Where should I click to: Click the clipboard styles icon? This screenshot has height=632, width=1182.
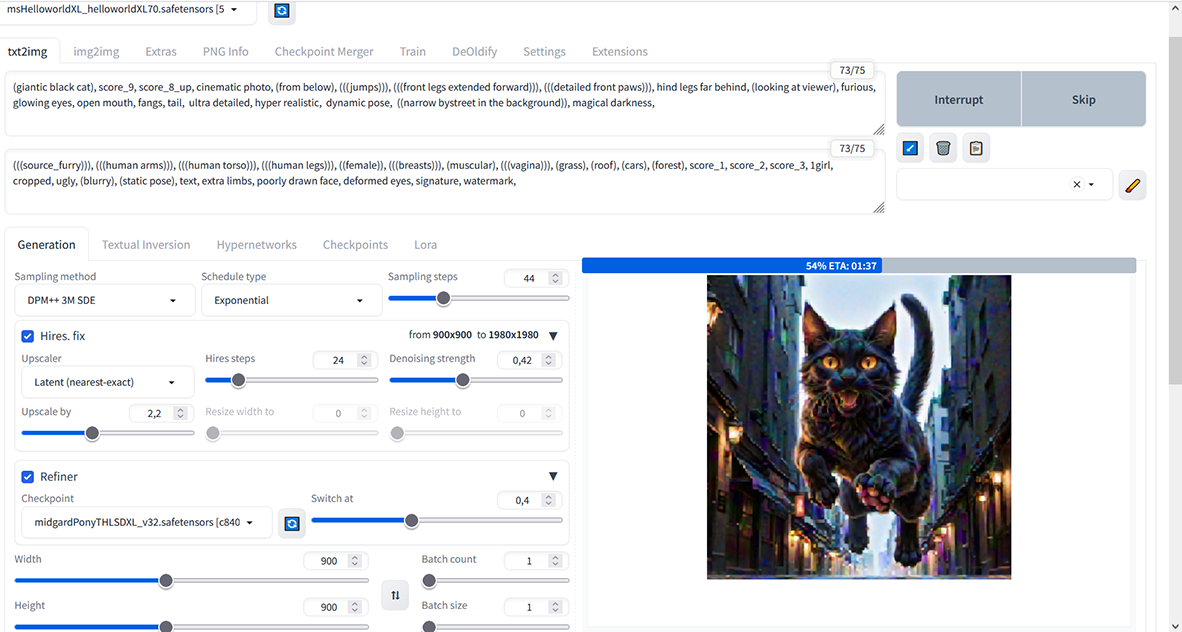(976, 149)
